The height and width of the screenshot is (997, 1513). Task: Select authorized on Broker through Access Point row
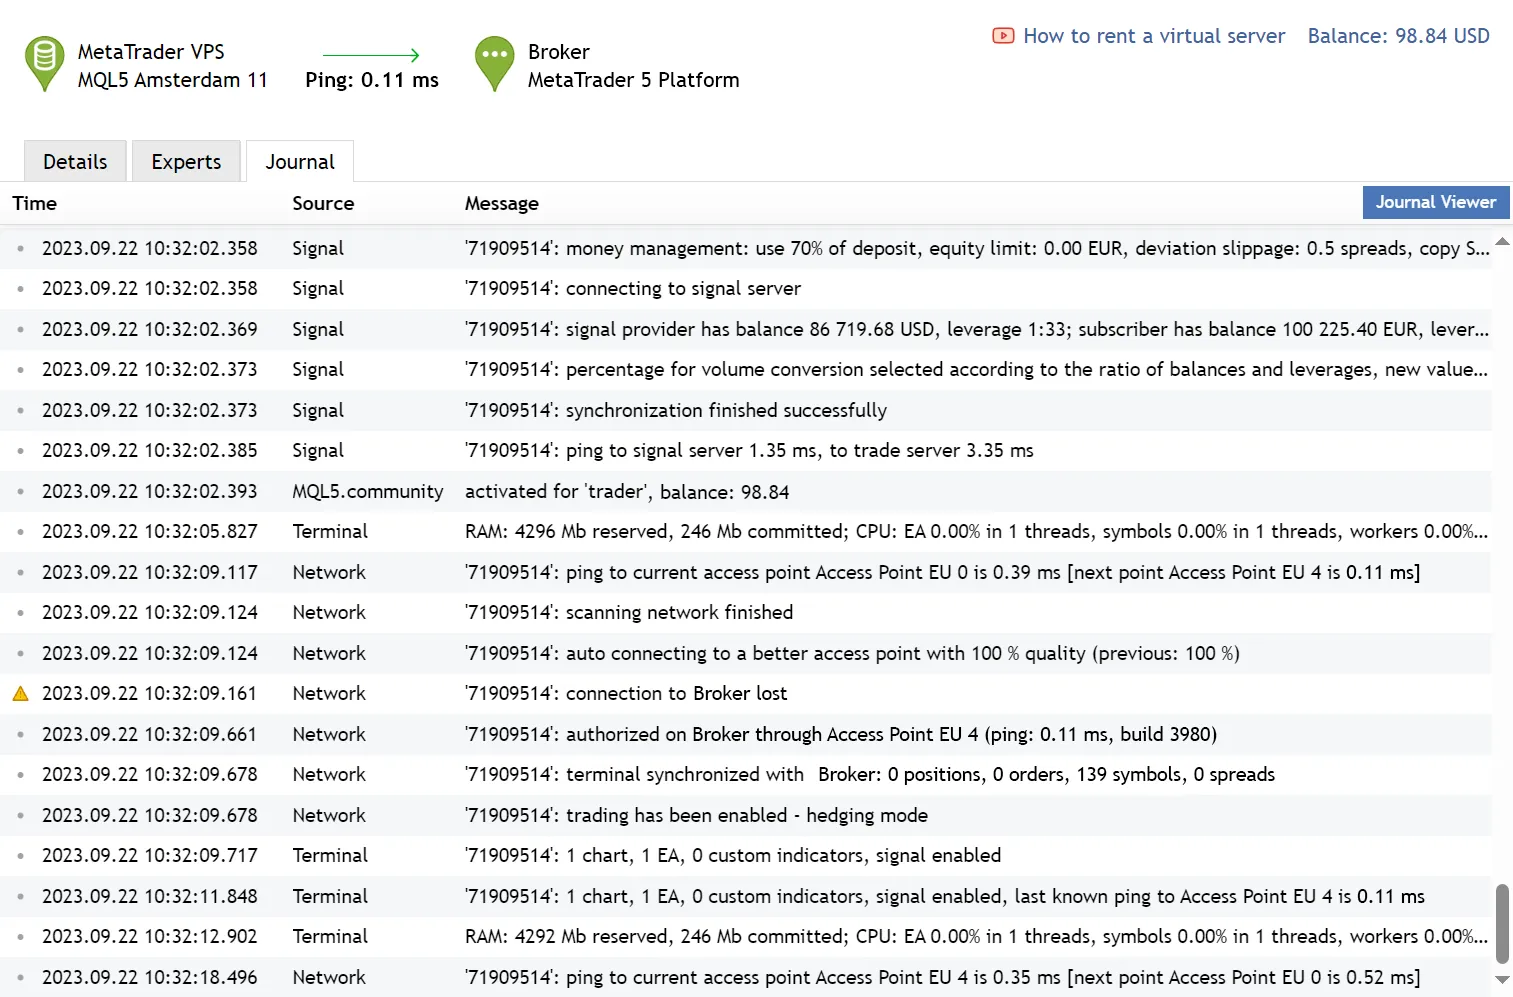(746, 734)
